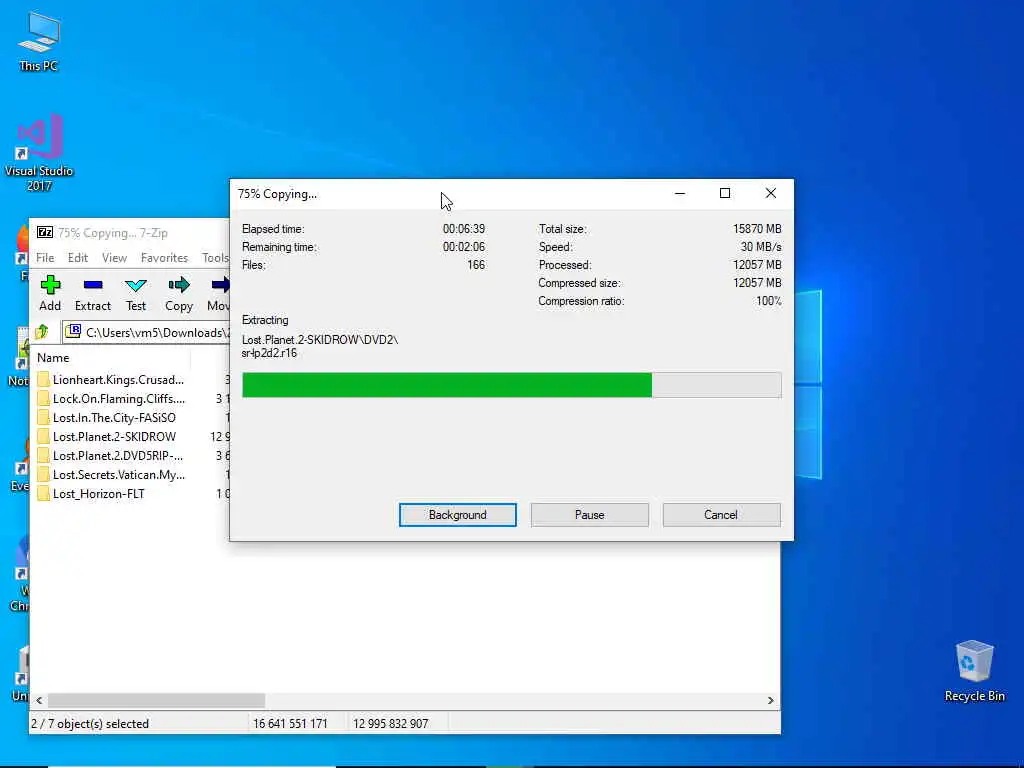
Task: Select the Lock.On.Flaming.Cliffs.... folder name
Action: tap(119, 398)
